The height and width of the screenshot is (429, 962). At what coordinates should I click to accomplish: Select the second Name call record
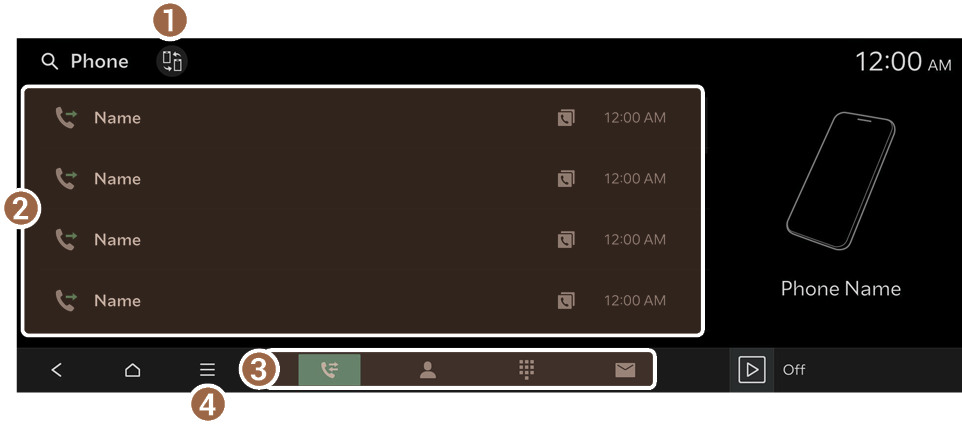coord(363,179)
